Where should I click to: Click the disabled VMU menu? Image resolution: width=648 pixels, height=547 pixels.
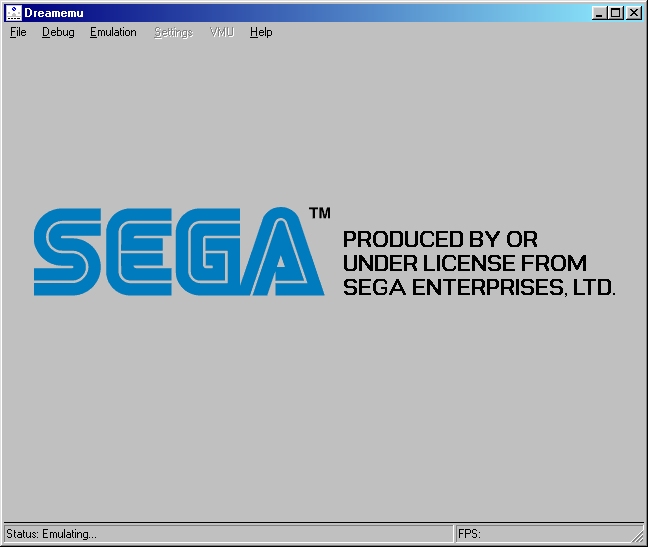[222, 32]
